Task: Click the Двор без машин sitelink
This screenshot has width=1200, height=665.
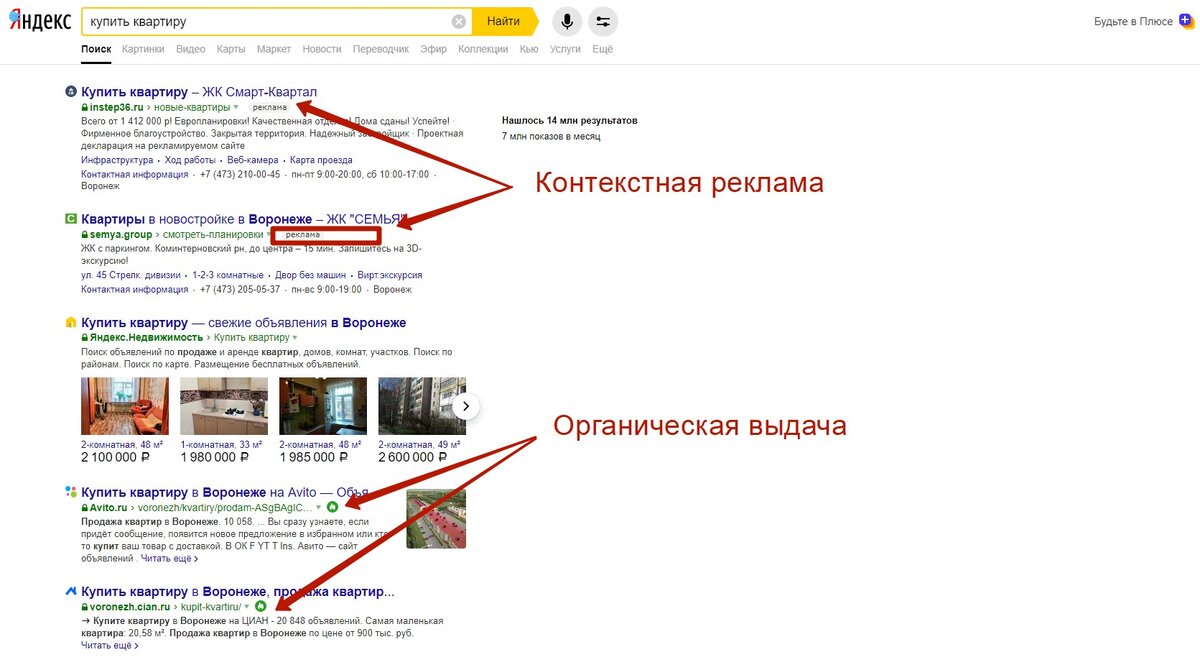Action: pyautogui.click(x=310, y=275)
